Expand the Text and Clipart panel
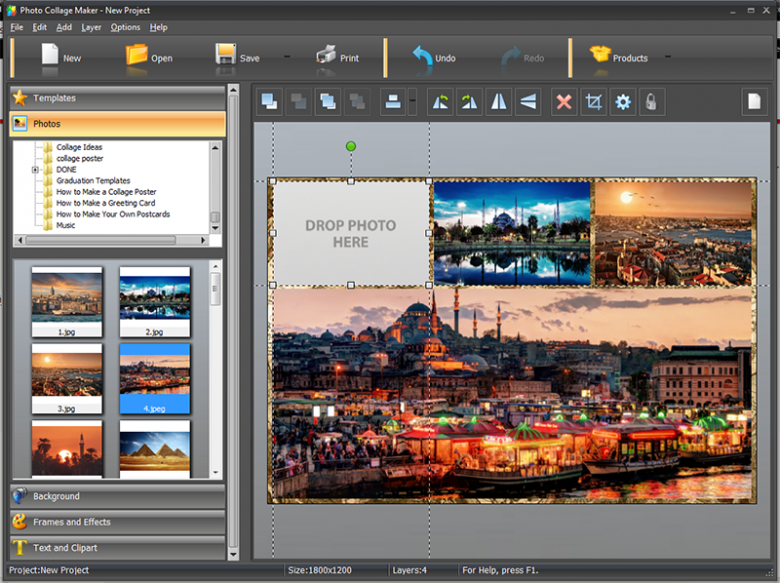This screenshot has height=583, width=780. point(117,548)
